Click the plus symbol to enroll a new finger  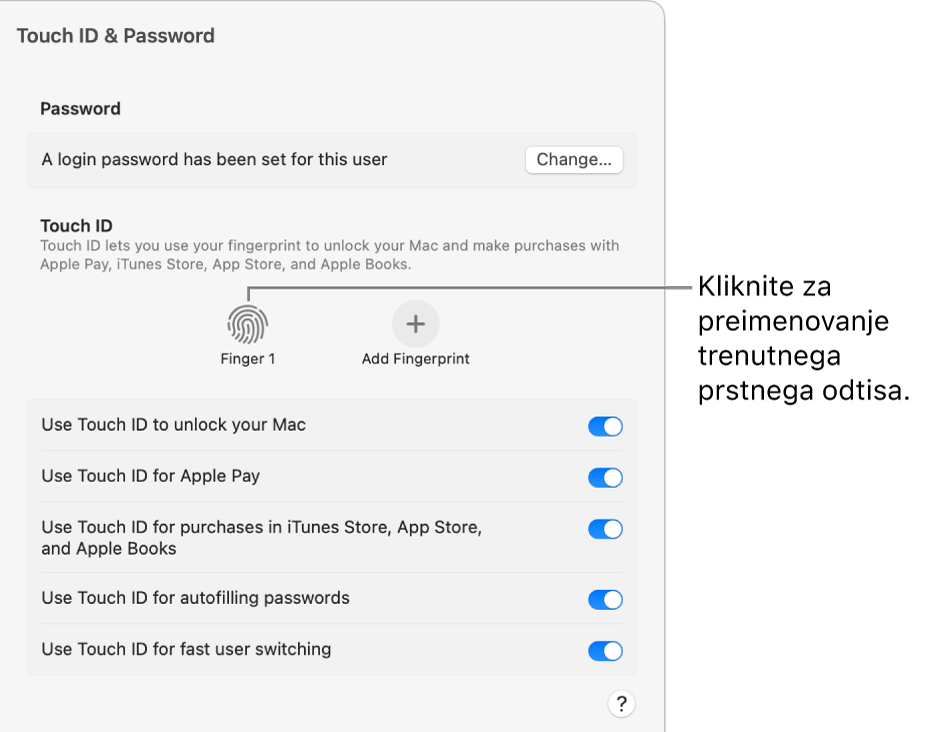(x=416, y=322)
